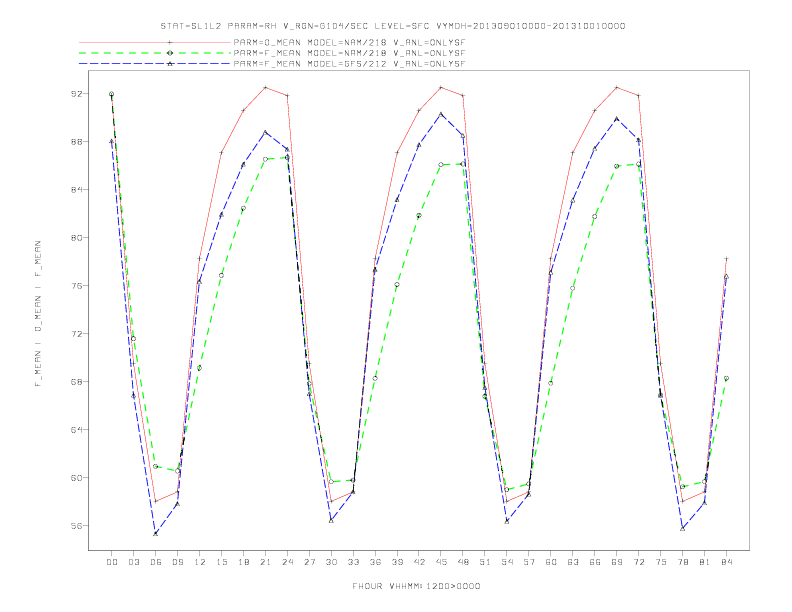Click y-axis tick label 56
The width and height of the screenshot is (792, 612).
coord(76,526)
